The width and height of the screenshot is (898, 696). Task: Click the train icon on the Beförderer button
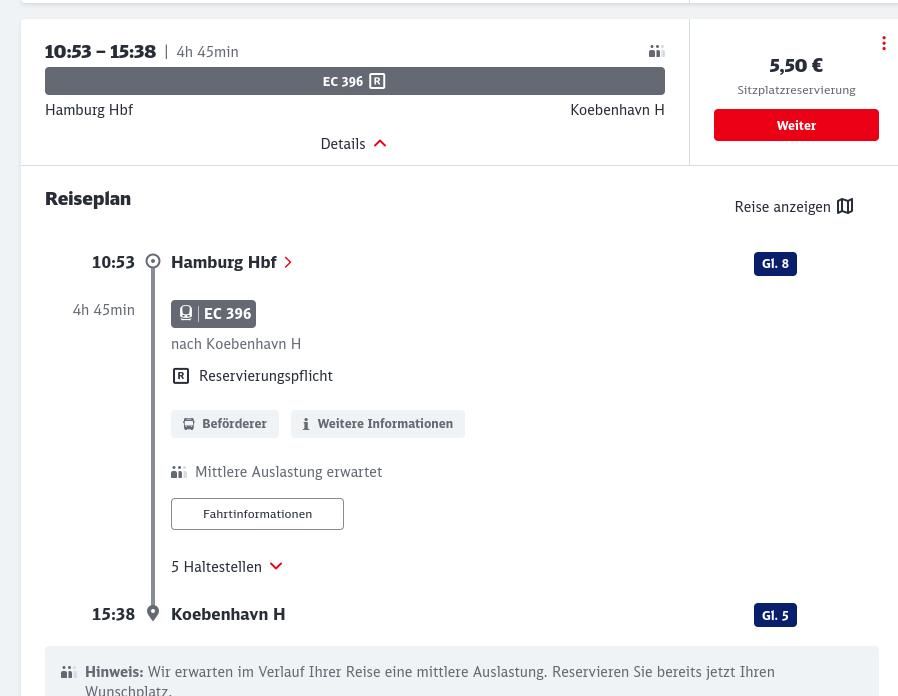(x=189, y=423)
